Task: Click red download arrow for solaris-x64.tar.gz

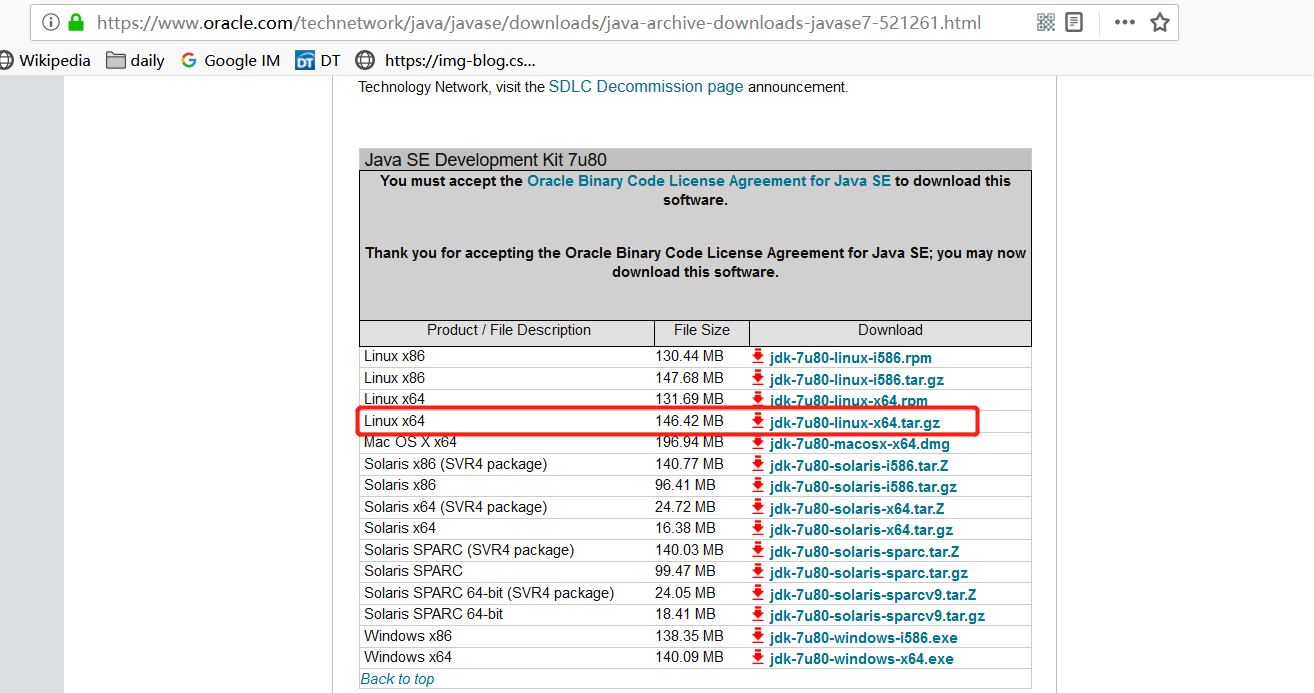Action: point(758,528)
